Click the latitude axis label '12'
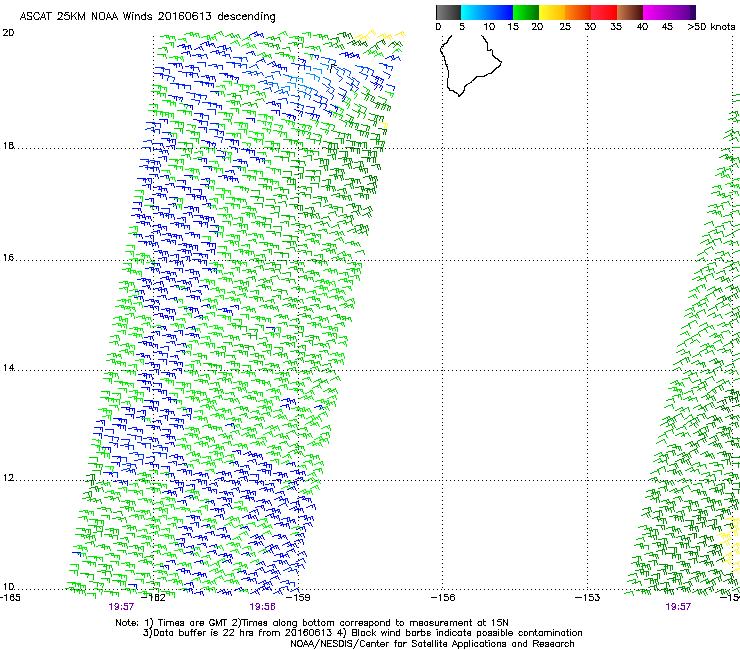740x650 pixels. point(8,478)
